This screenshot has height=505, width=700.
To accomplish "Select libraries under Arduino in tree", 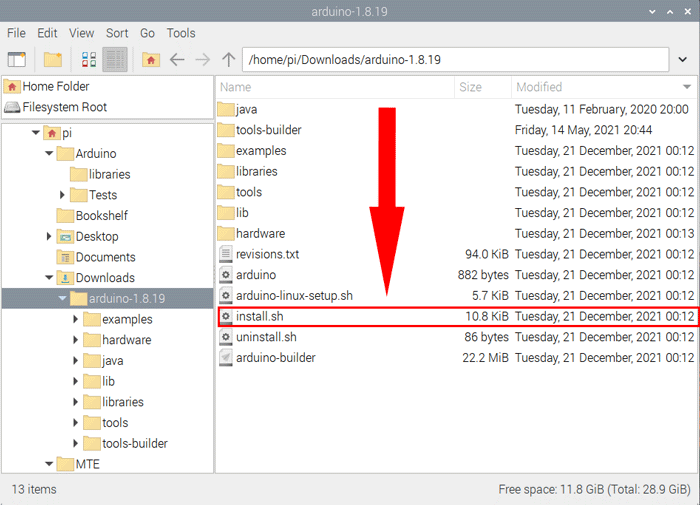I will pos(109,174).
